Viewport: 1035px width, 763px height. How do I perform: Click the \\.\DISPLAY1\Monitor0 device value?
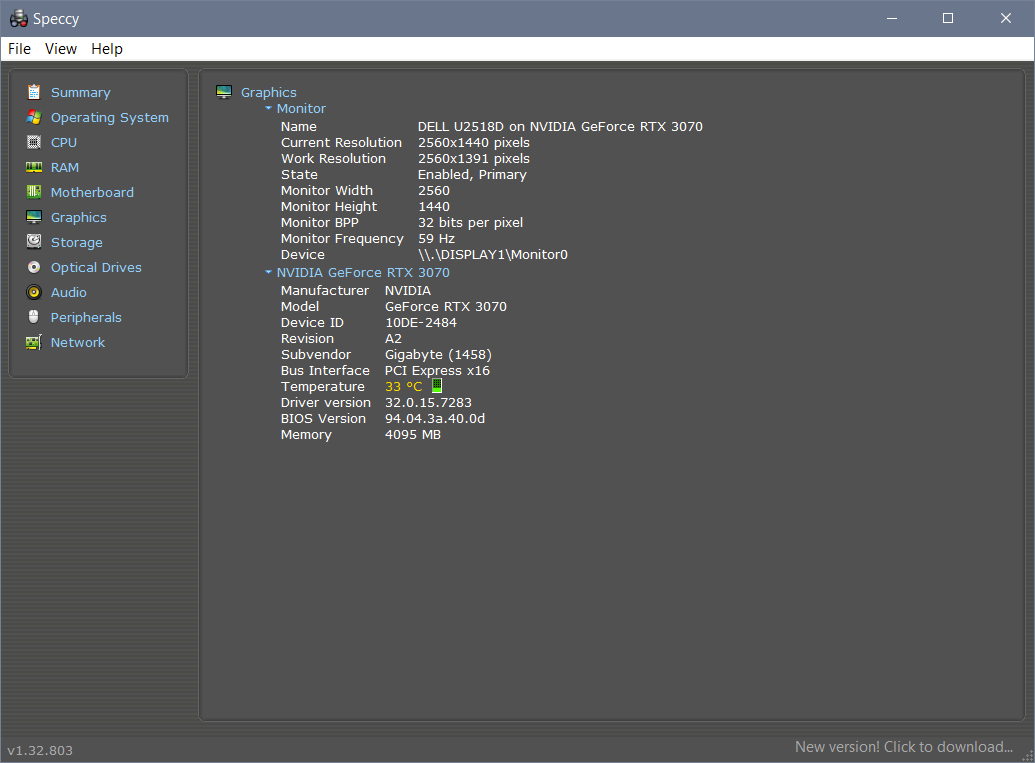point(492,254)
